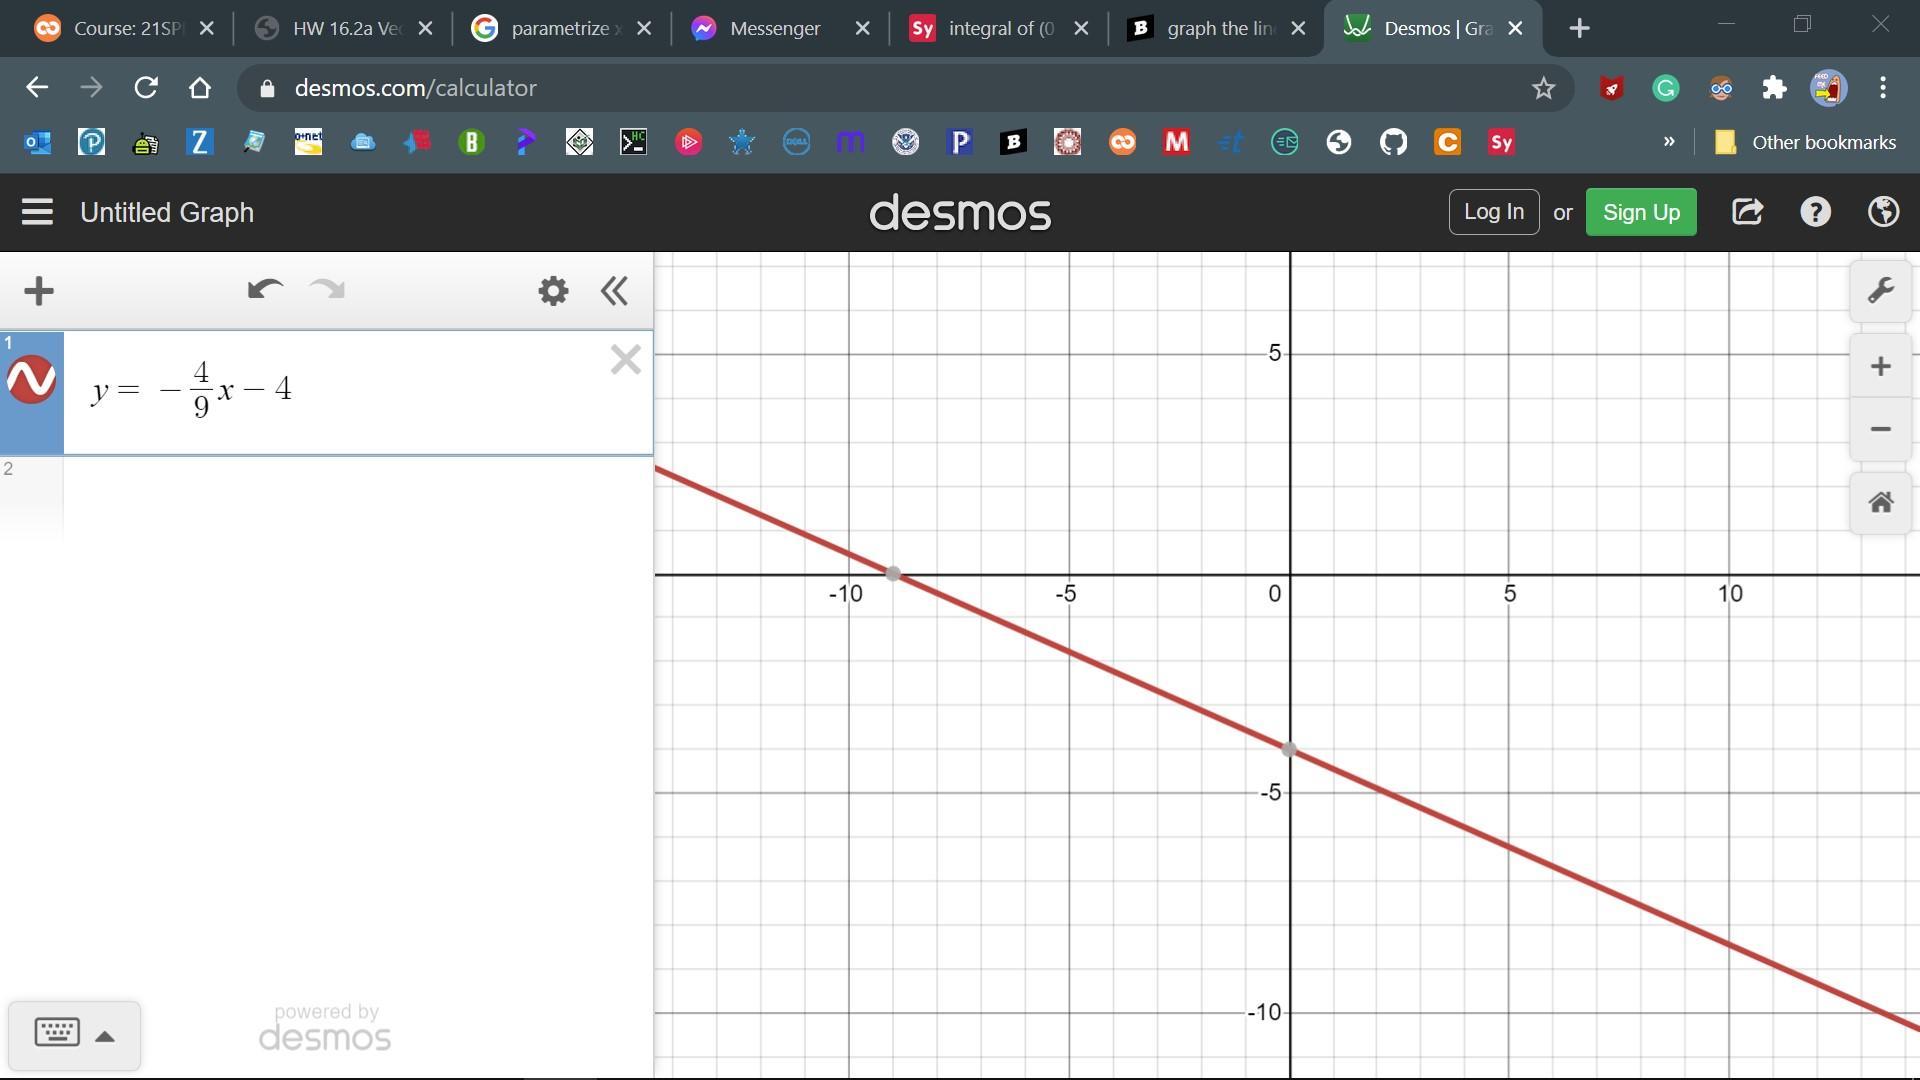Share the graph via share icon

click(x=1747, y=212)
